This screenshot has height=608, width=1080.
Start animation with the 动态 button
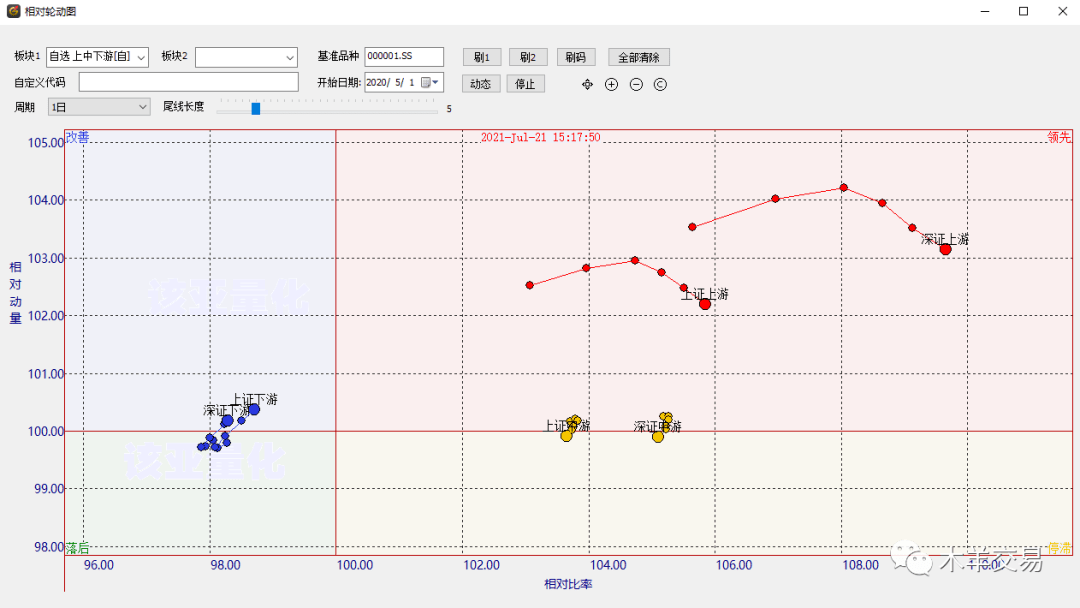480,84
